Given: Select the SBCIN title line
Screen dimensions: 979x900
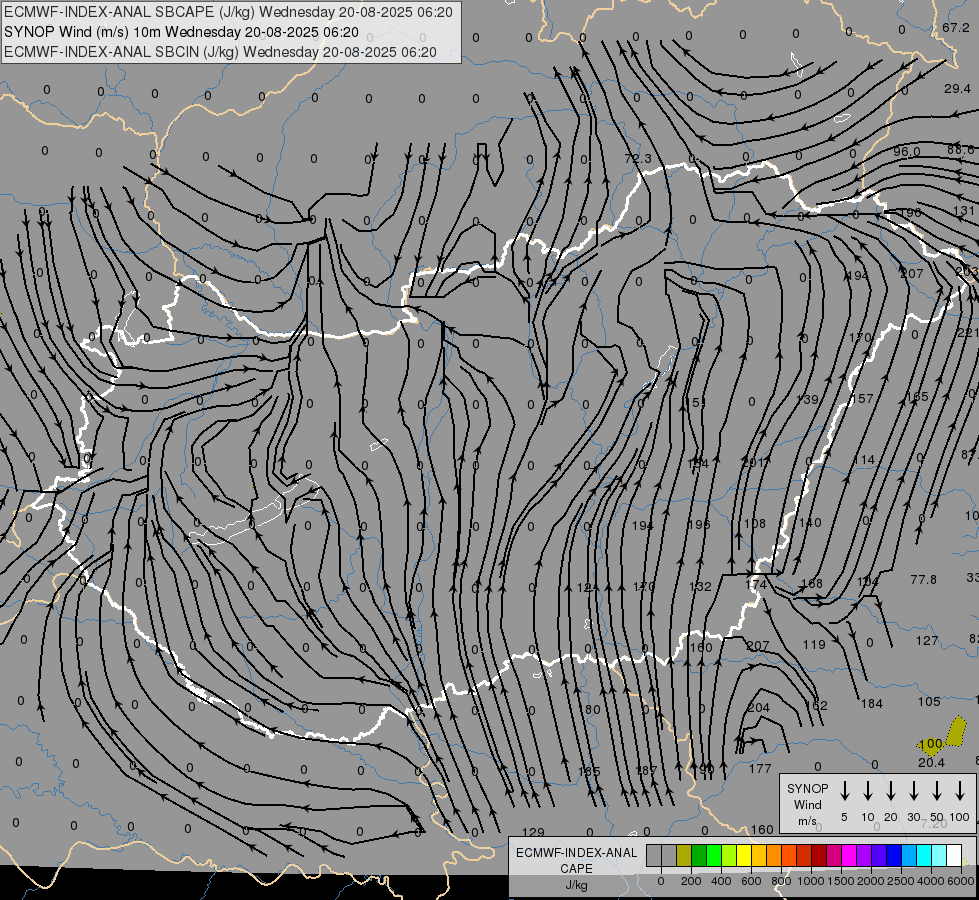Looking at the screenshot, I should (x=220, y=52).
